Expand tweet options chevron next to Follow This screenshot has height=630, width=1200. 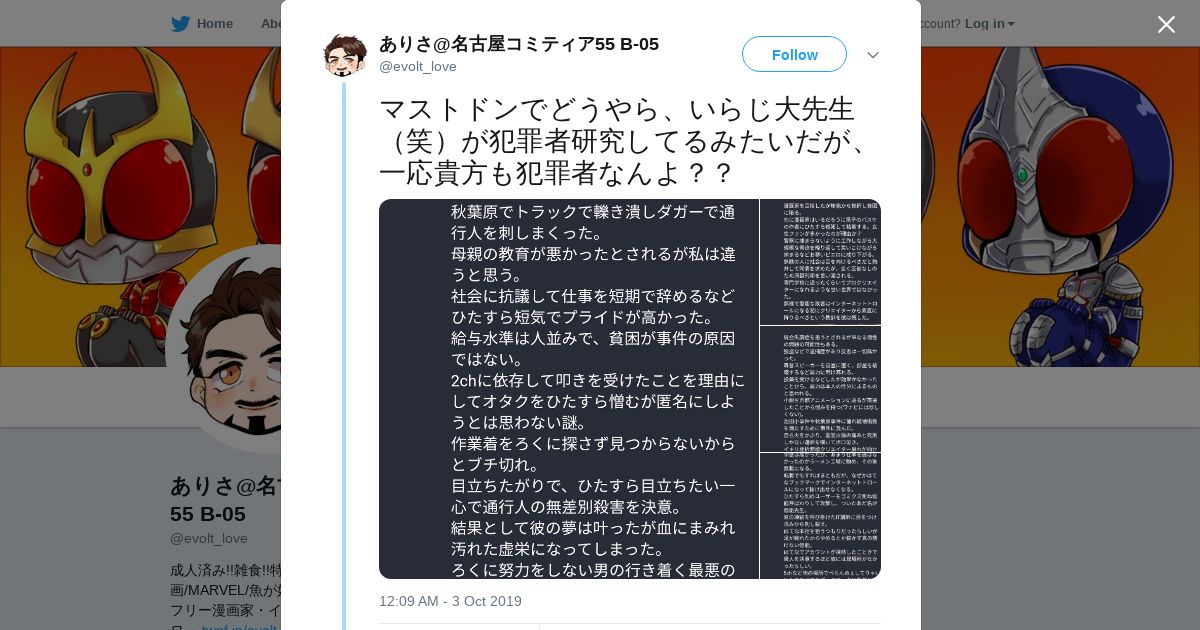(873, 55)
